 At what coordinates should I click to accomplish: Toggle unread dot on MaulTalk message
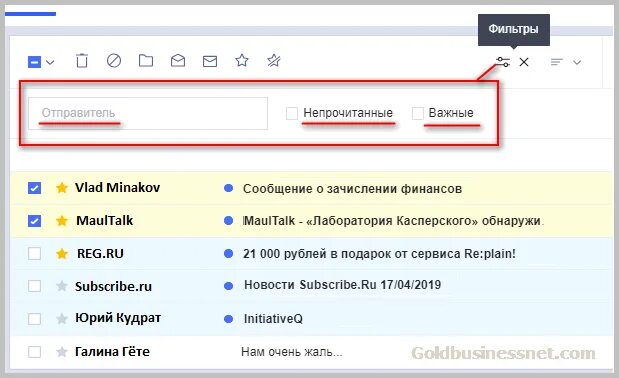228,221
